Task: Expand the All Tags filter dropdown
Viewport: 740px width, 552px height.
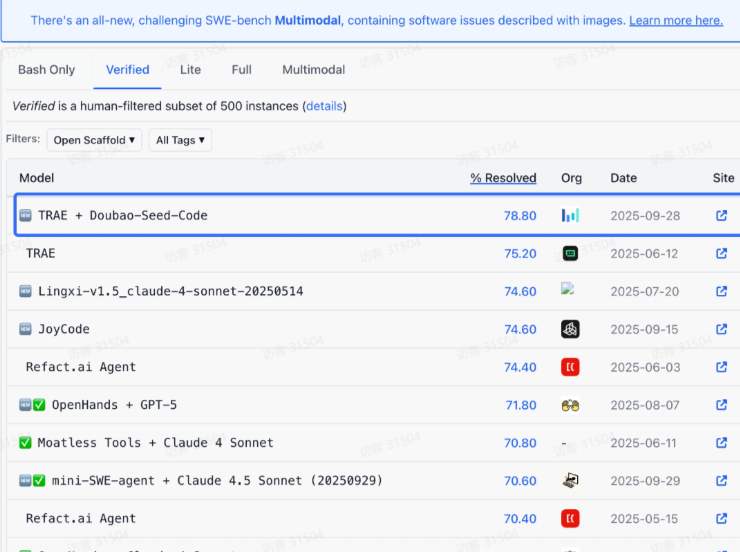Action: 180,140
